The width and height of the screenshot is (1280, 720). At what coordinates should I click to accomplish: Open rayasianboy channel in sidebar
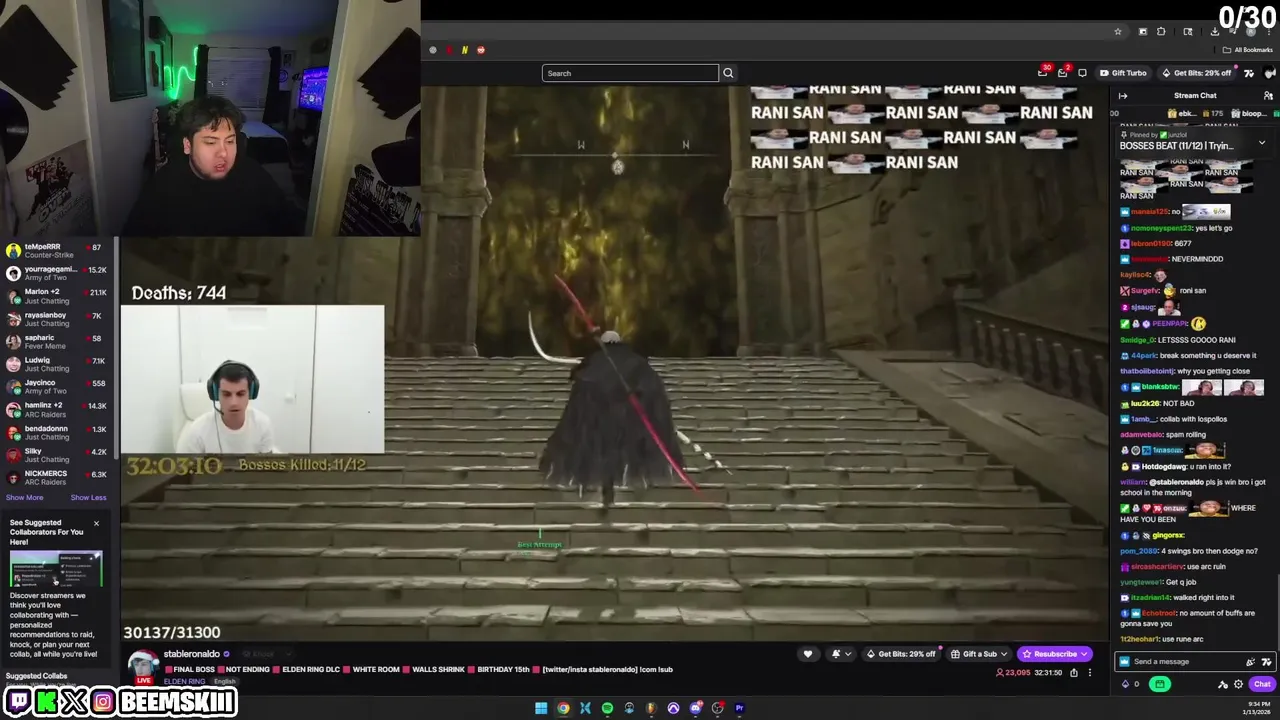[x=55, y=319]
